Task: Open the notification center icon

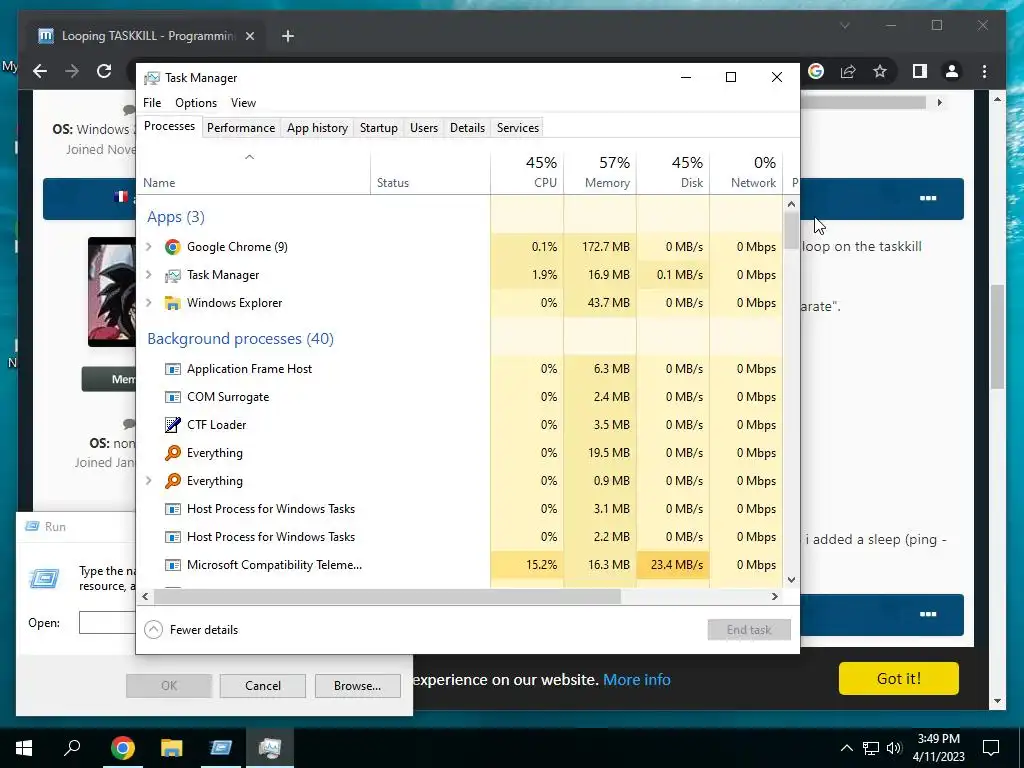Action: tap(991, 748)
